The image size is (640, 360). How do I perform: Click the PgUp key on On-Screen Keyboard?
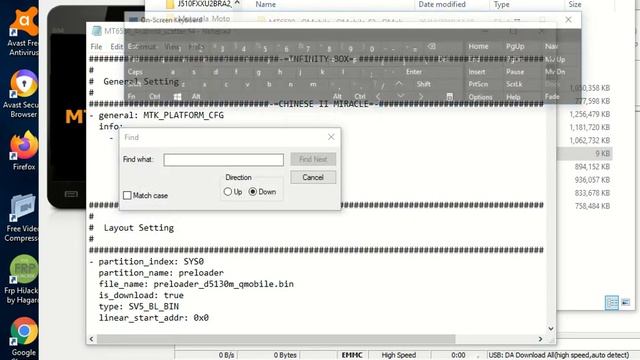click(515, 47)
